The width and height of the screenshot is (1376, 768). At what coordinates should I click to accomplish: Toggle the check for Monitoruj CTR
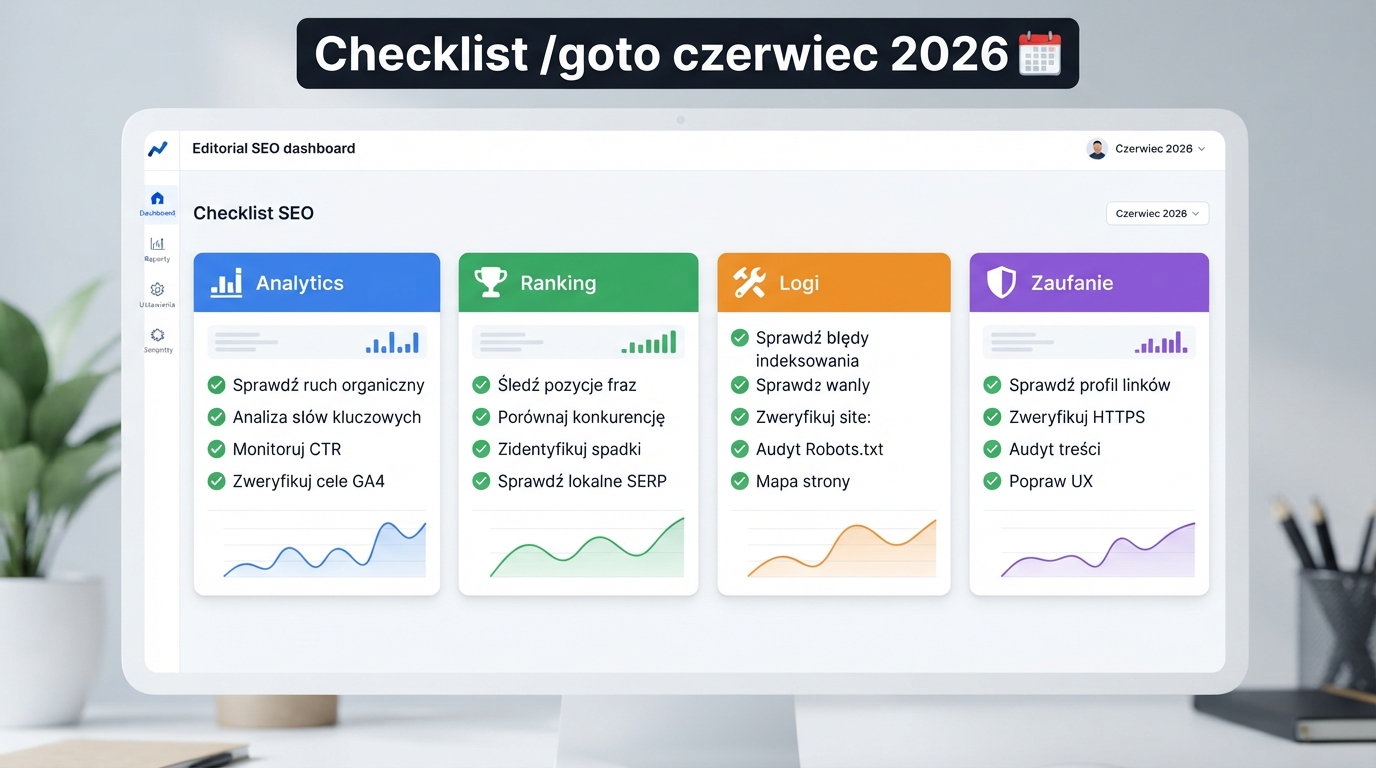(x=216, y=449)
